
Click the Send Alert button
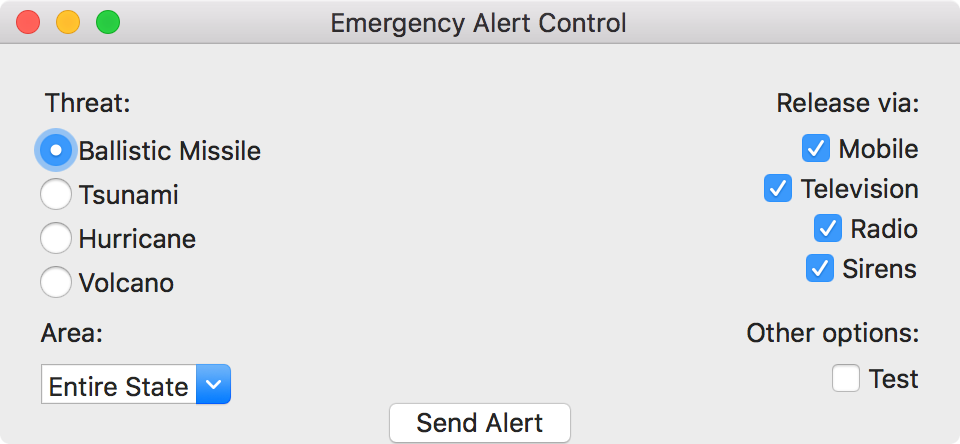tap(480, 423)
